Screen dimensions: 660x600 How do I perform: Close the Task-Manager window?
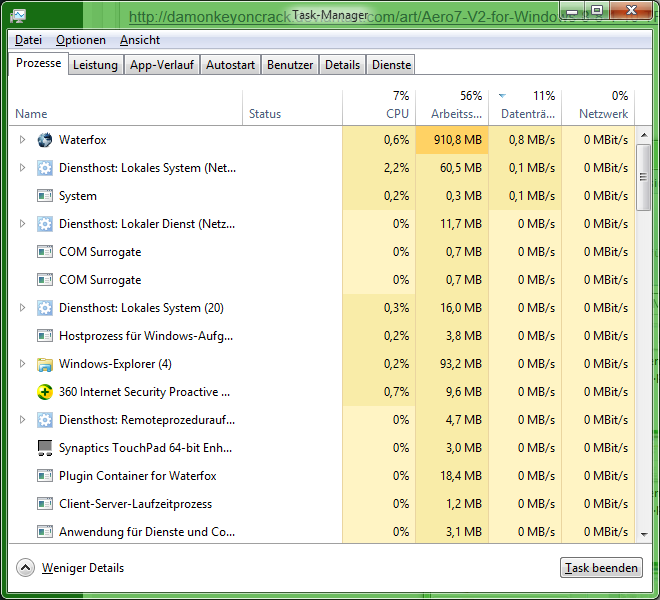click(x=631, y=11)
